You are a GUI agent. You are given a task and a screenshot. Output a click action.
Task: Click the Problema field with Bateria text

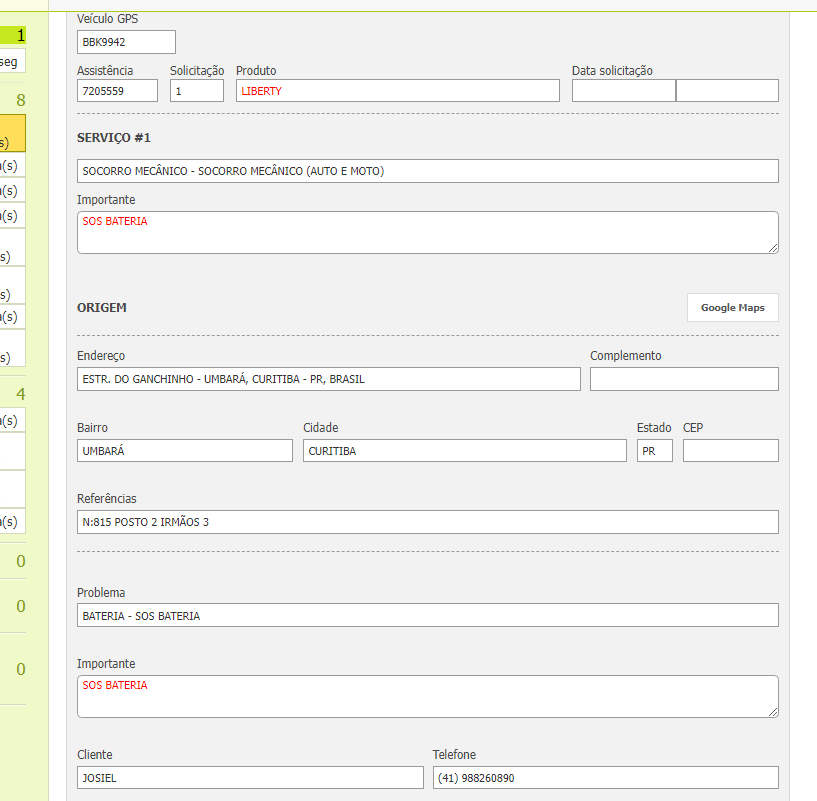tap(427, 616)
